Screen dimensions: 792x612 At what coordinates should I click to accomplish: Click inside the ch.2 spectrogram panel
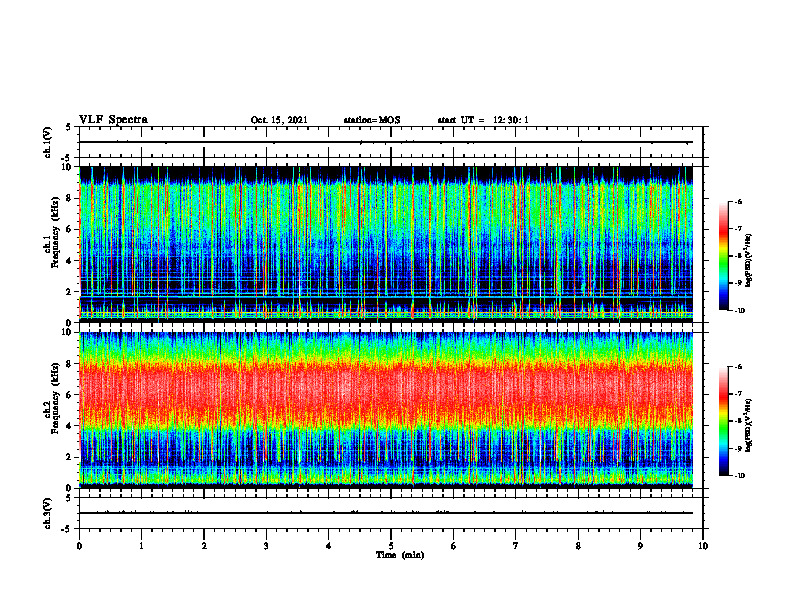click(386, 410)
